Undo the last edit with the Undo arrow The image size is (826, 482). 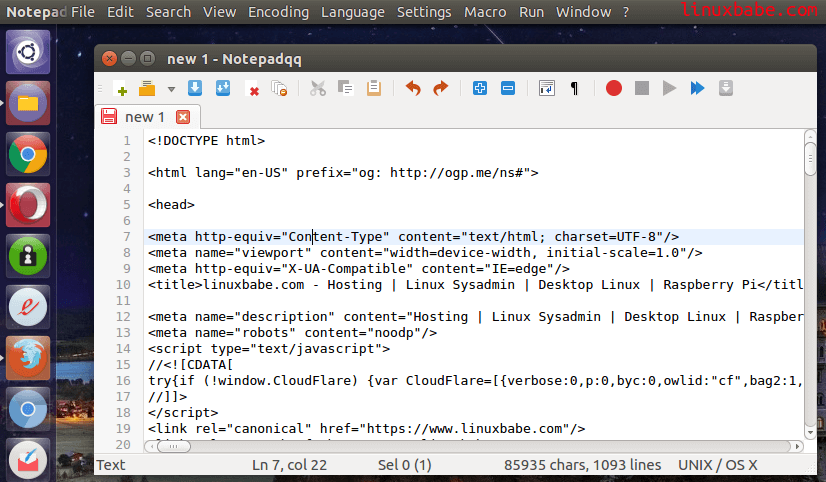coord(413,89)
